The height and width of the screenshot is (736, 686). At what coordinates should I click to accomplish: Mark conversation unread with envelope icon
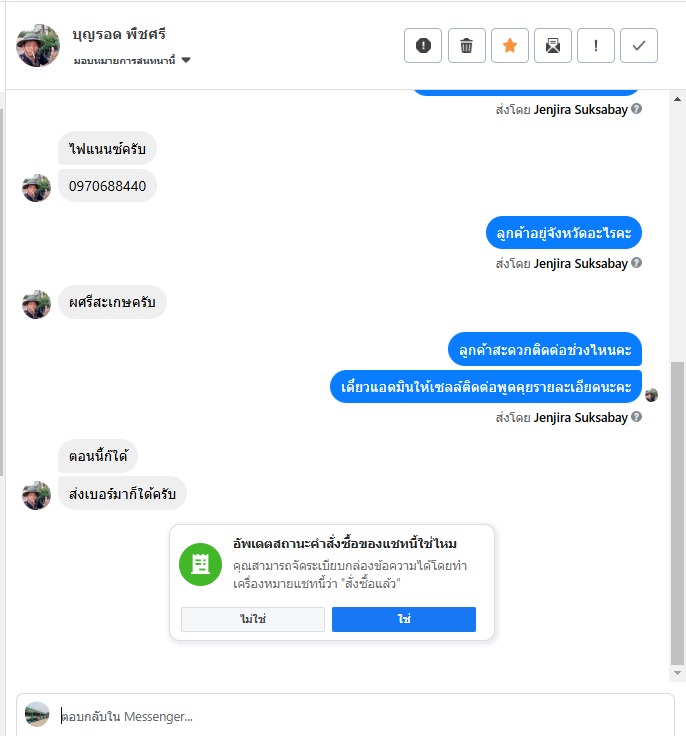point(553,46)
